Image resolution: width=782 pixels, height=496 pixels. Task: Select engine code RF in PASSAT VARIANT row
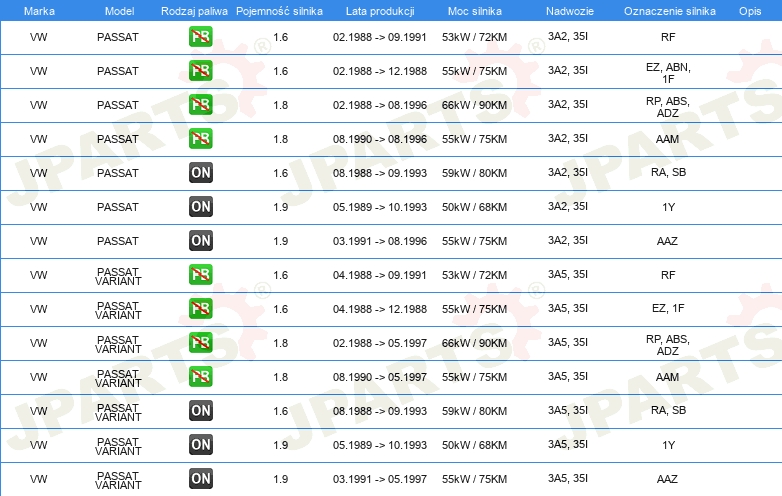tap(668, 275)
